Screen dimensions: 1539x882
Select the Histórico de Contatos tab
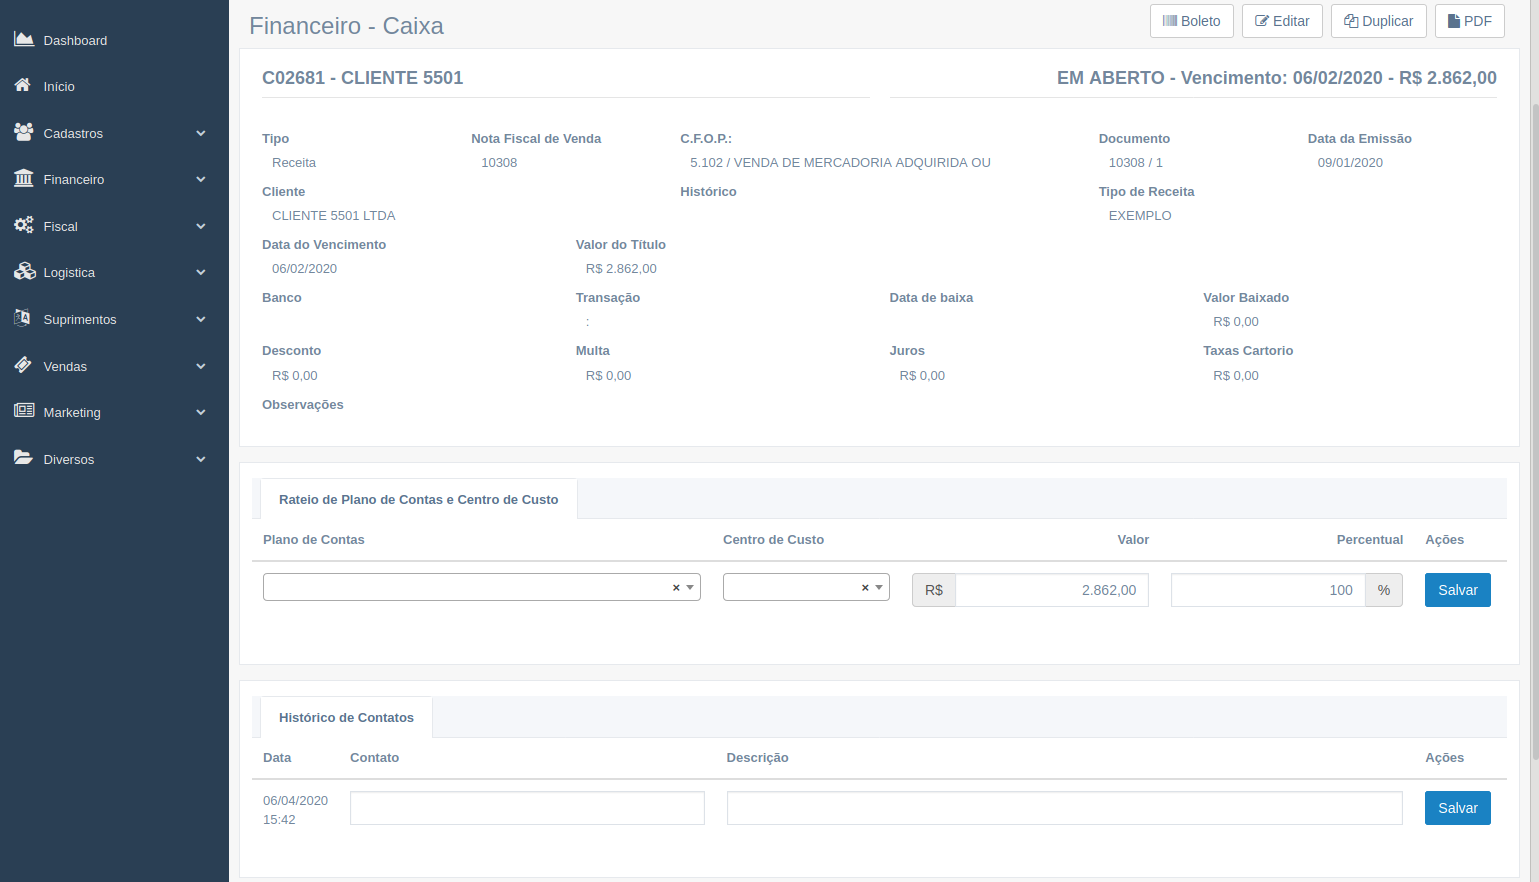click(346, 718)
